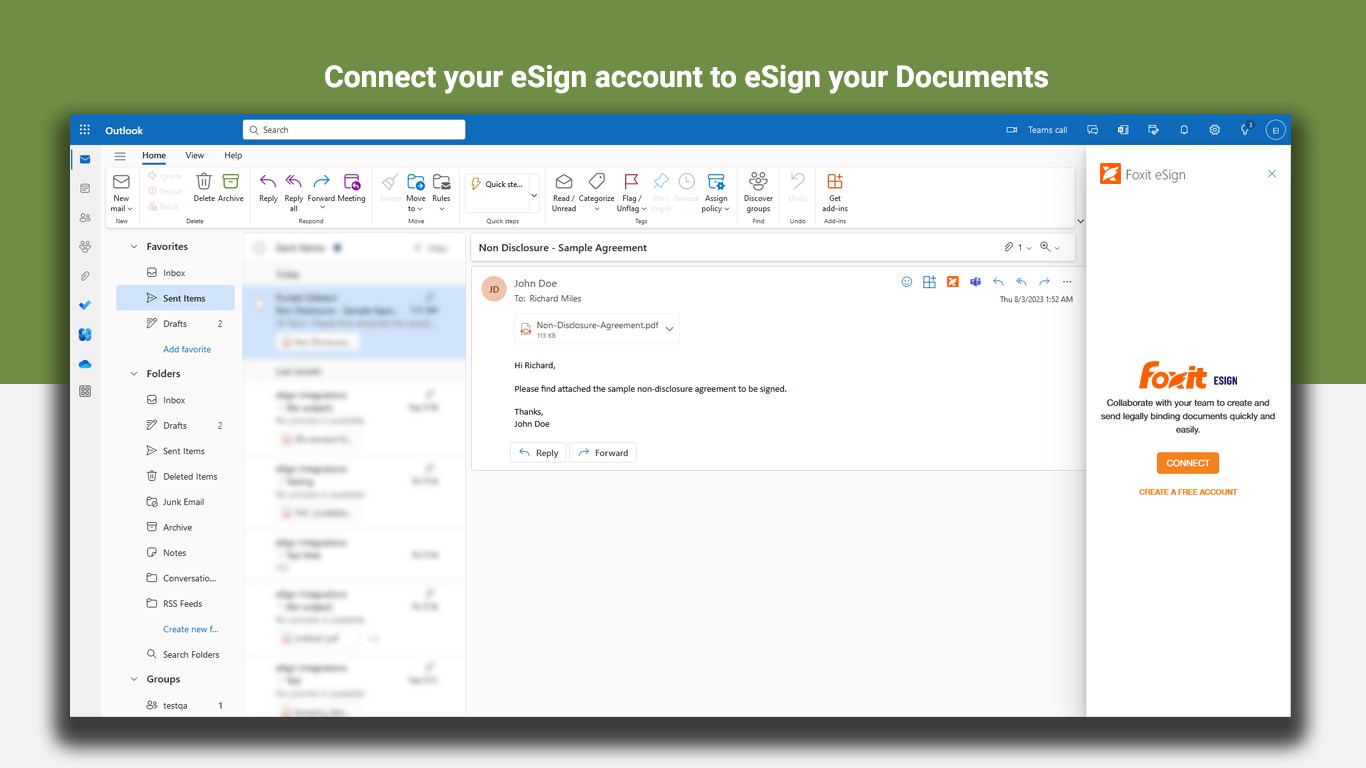Open the OneDrive cloud icon in rail
1366x768 pixels.
pyautogui.click(x=85, y=364)
